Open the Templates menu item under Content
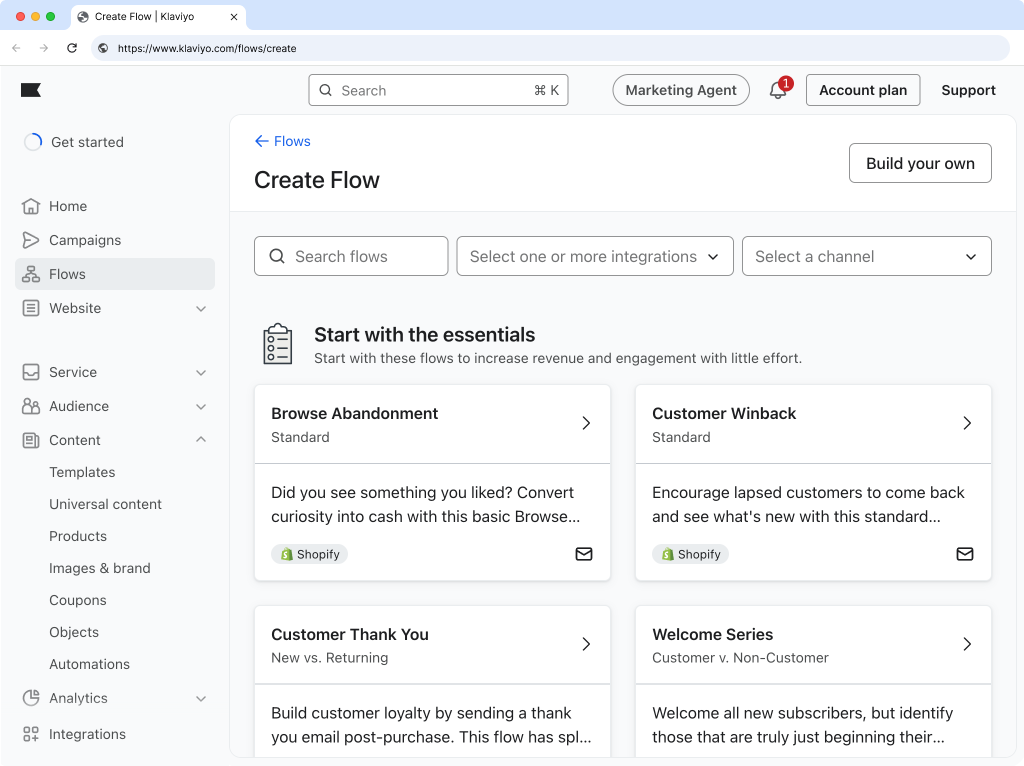Viewport: 1024px width, 766px height. click(82, 472)
